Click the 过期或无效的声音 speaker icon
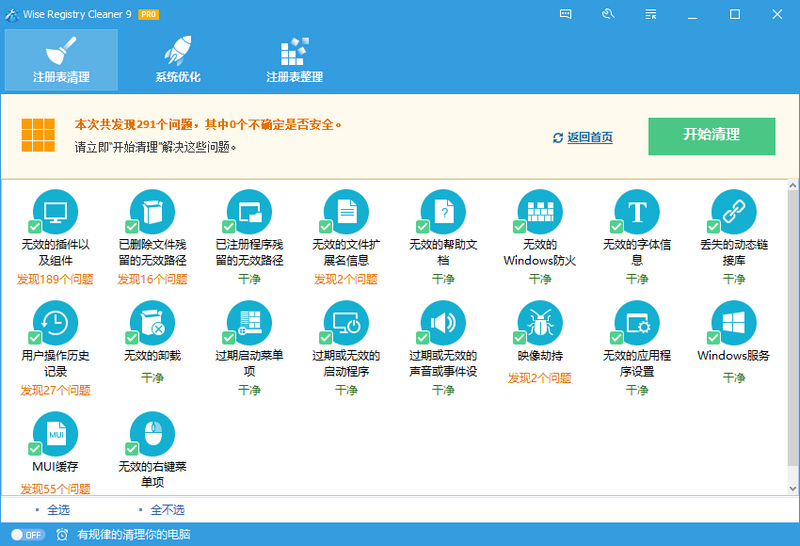800x546 pixels. pos(443,322)
